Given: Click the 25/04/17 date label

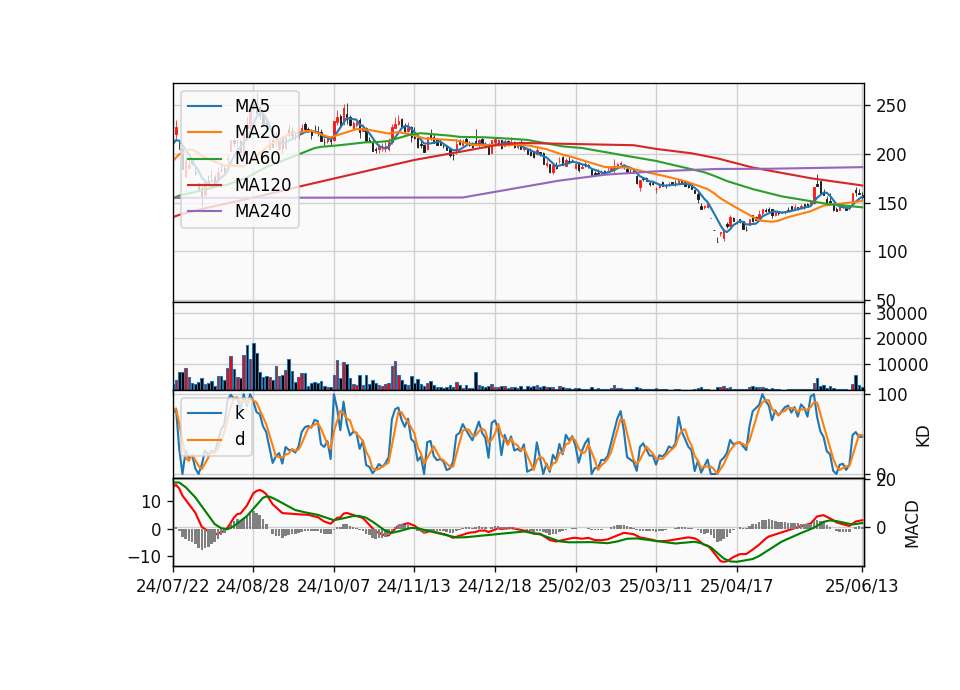Looking at the screenshot, I should (737, 586).
